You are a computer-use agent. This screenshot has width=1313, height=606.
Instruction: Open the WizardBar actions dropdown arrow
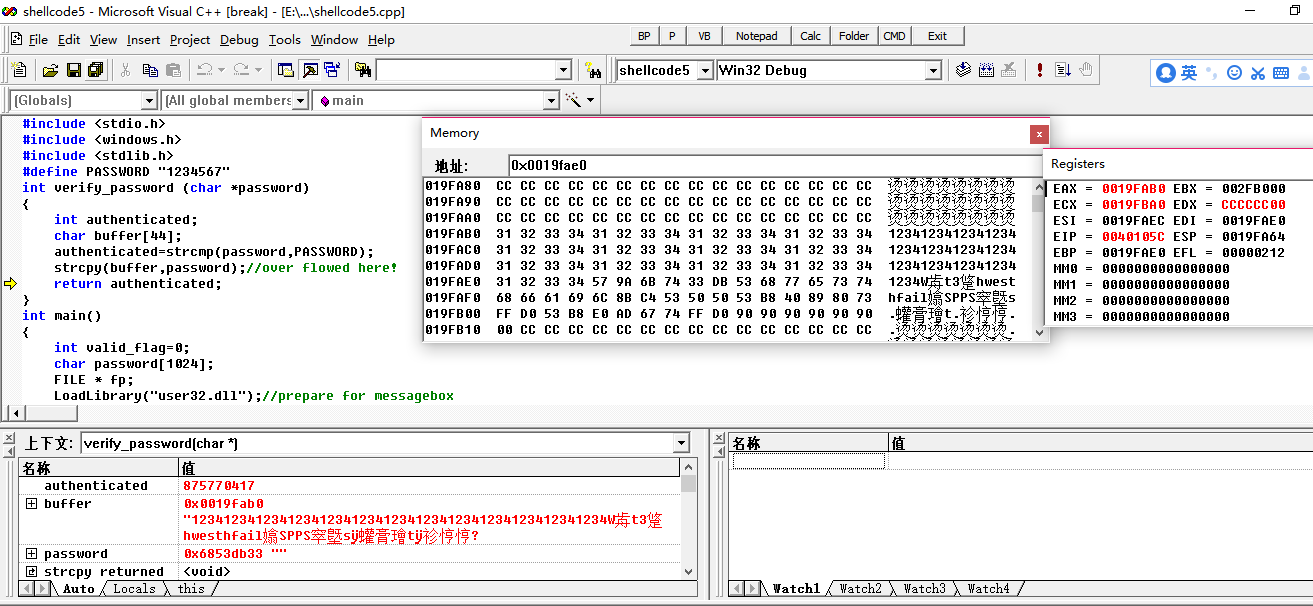[591, 100]
